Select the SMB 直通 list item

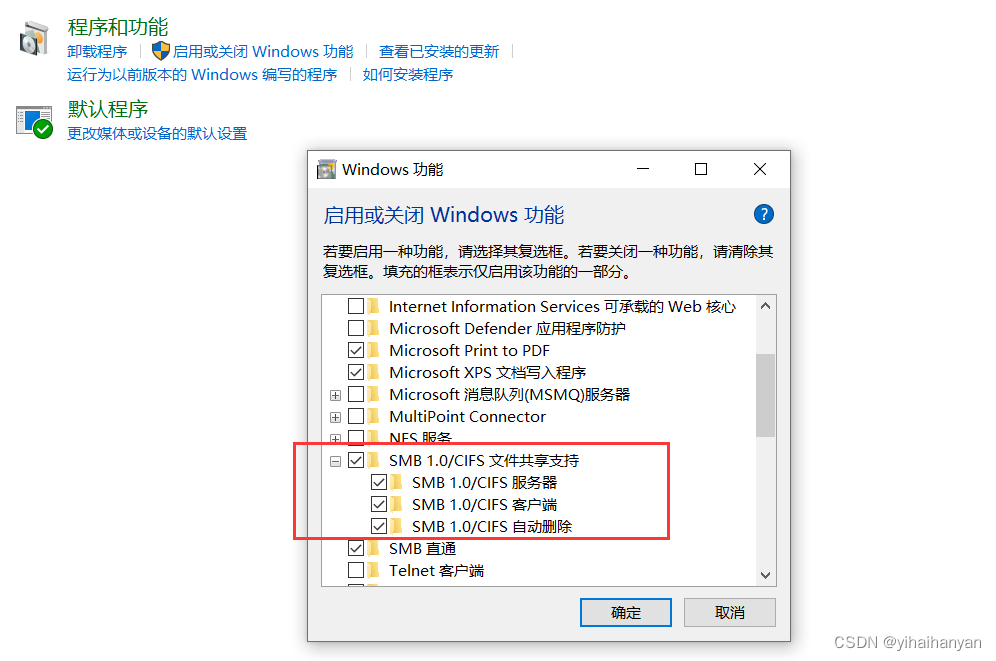tap(422, 549)
